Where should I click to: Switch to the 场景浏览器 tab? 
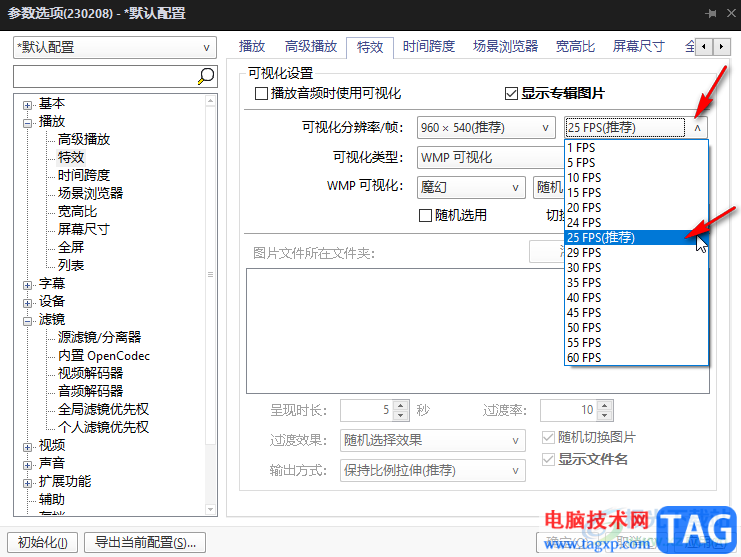505,46
